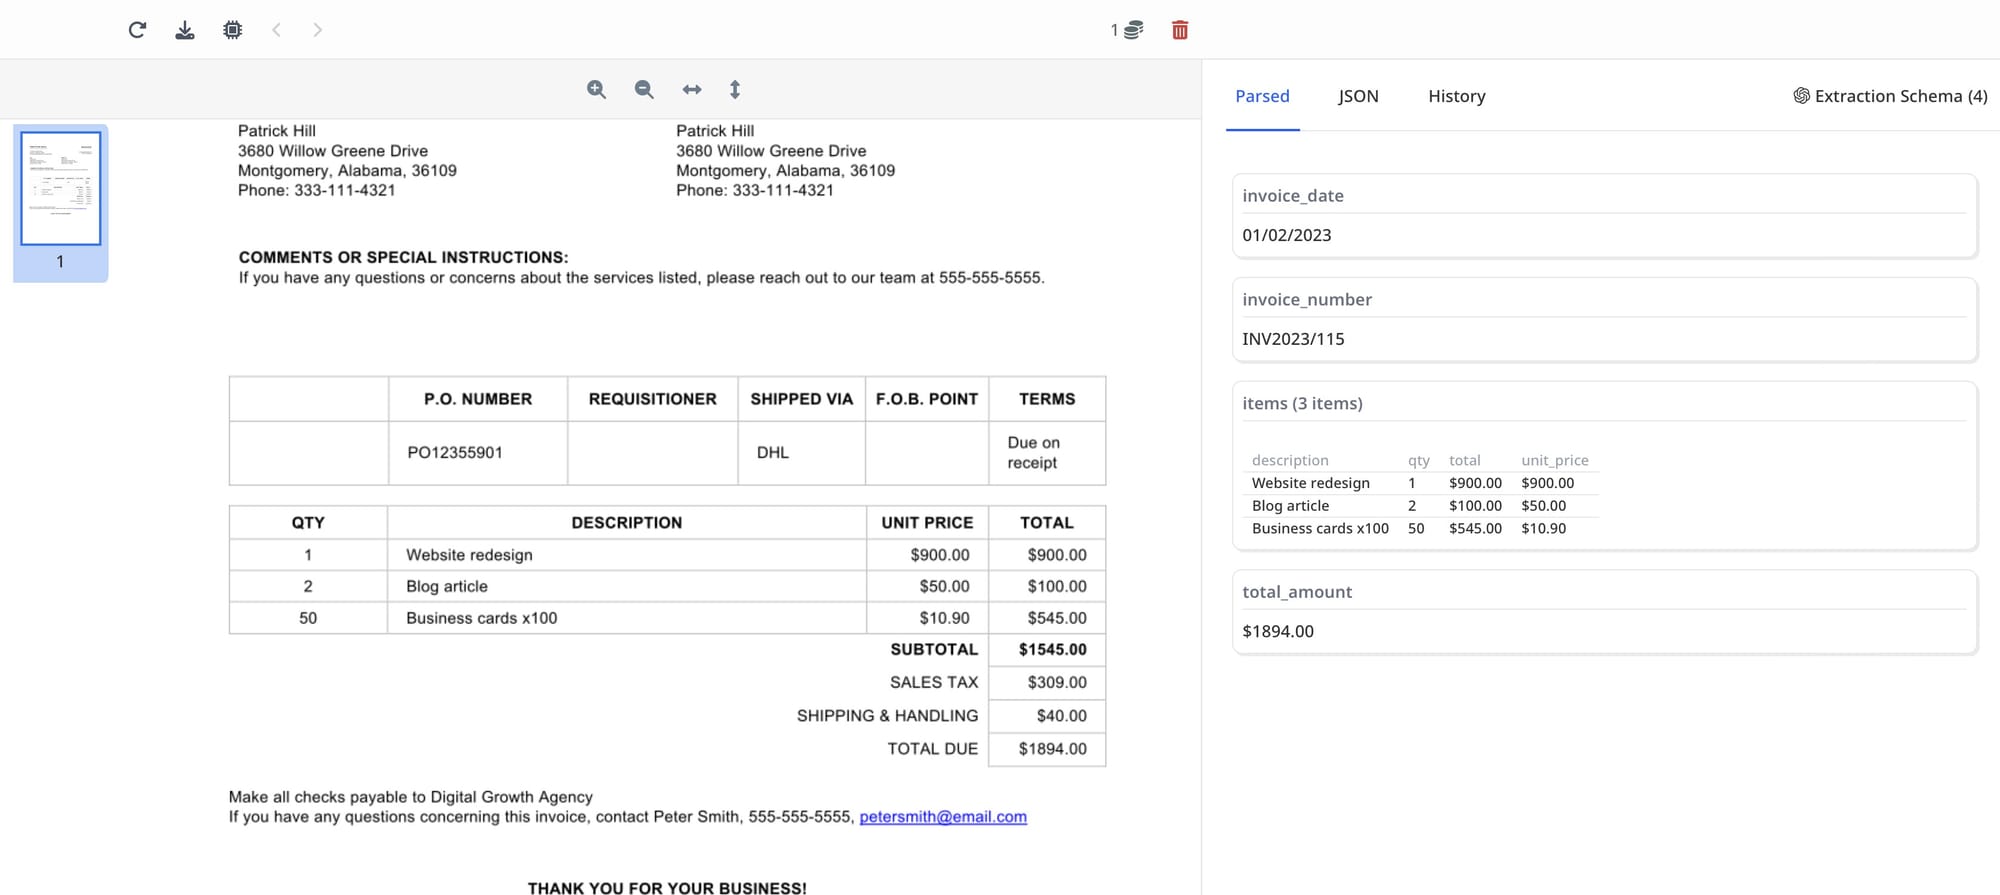Fit the document to height
2000x895 pixels.
735,90
